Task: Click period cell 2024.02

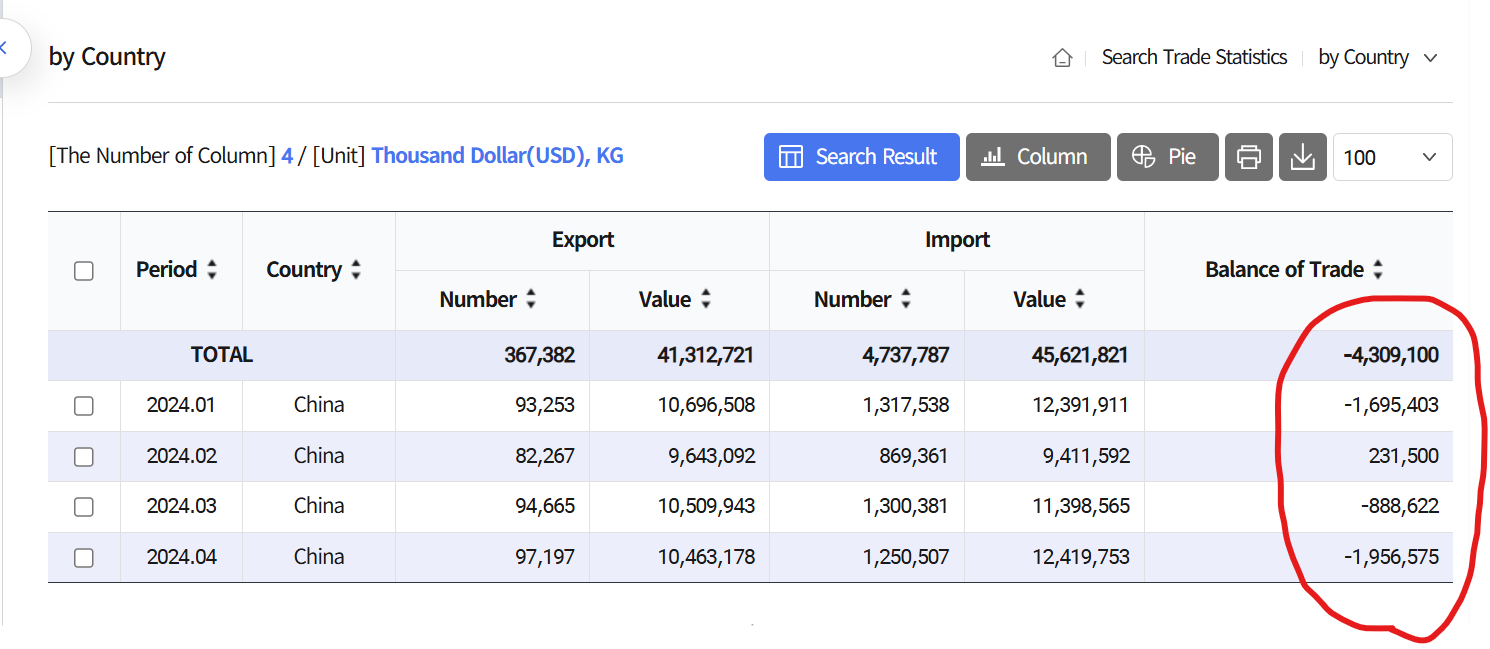Action: point(181,455)
